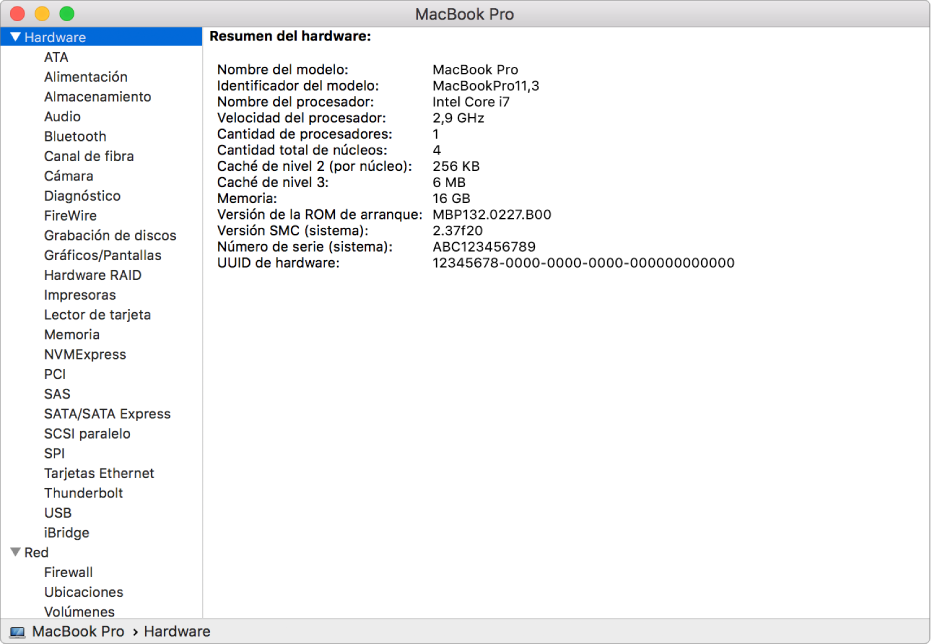931x644 pixels.
Task: Open Firewall under Red
Action: pyautogui.click(x=68, y=572)
